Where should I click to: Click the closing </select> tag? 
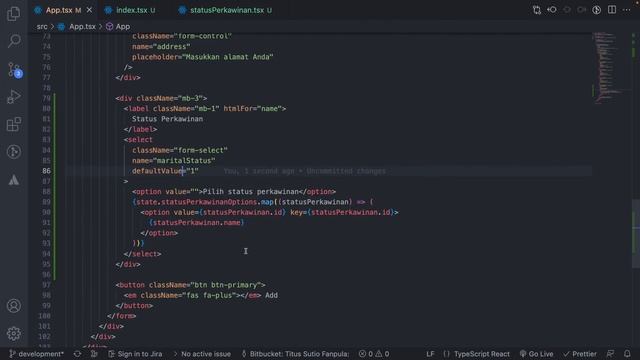[142, 254]
